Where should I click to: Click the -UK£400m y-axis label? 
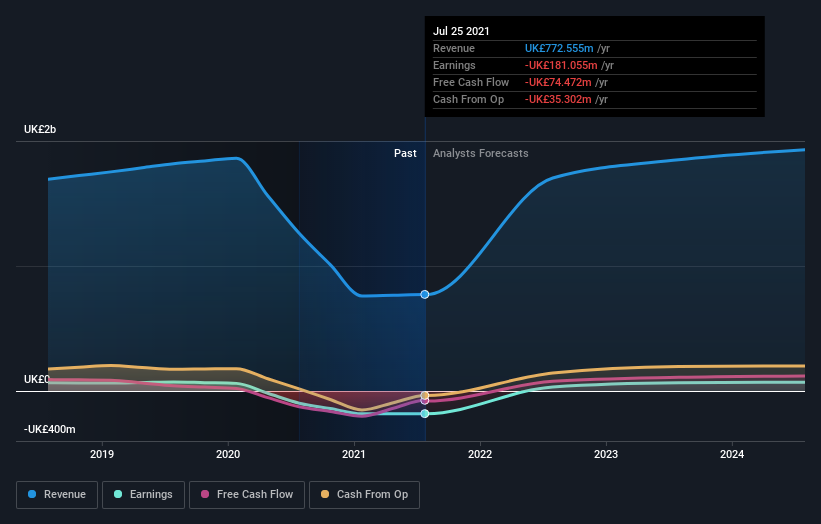coord(50,429)
